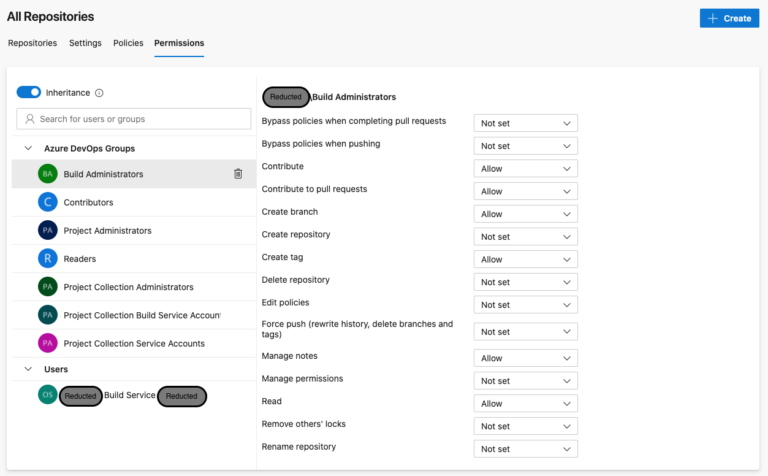
Task: Collapse the Azure DevOps Groups section
Action: [x=28, y=148]
